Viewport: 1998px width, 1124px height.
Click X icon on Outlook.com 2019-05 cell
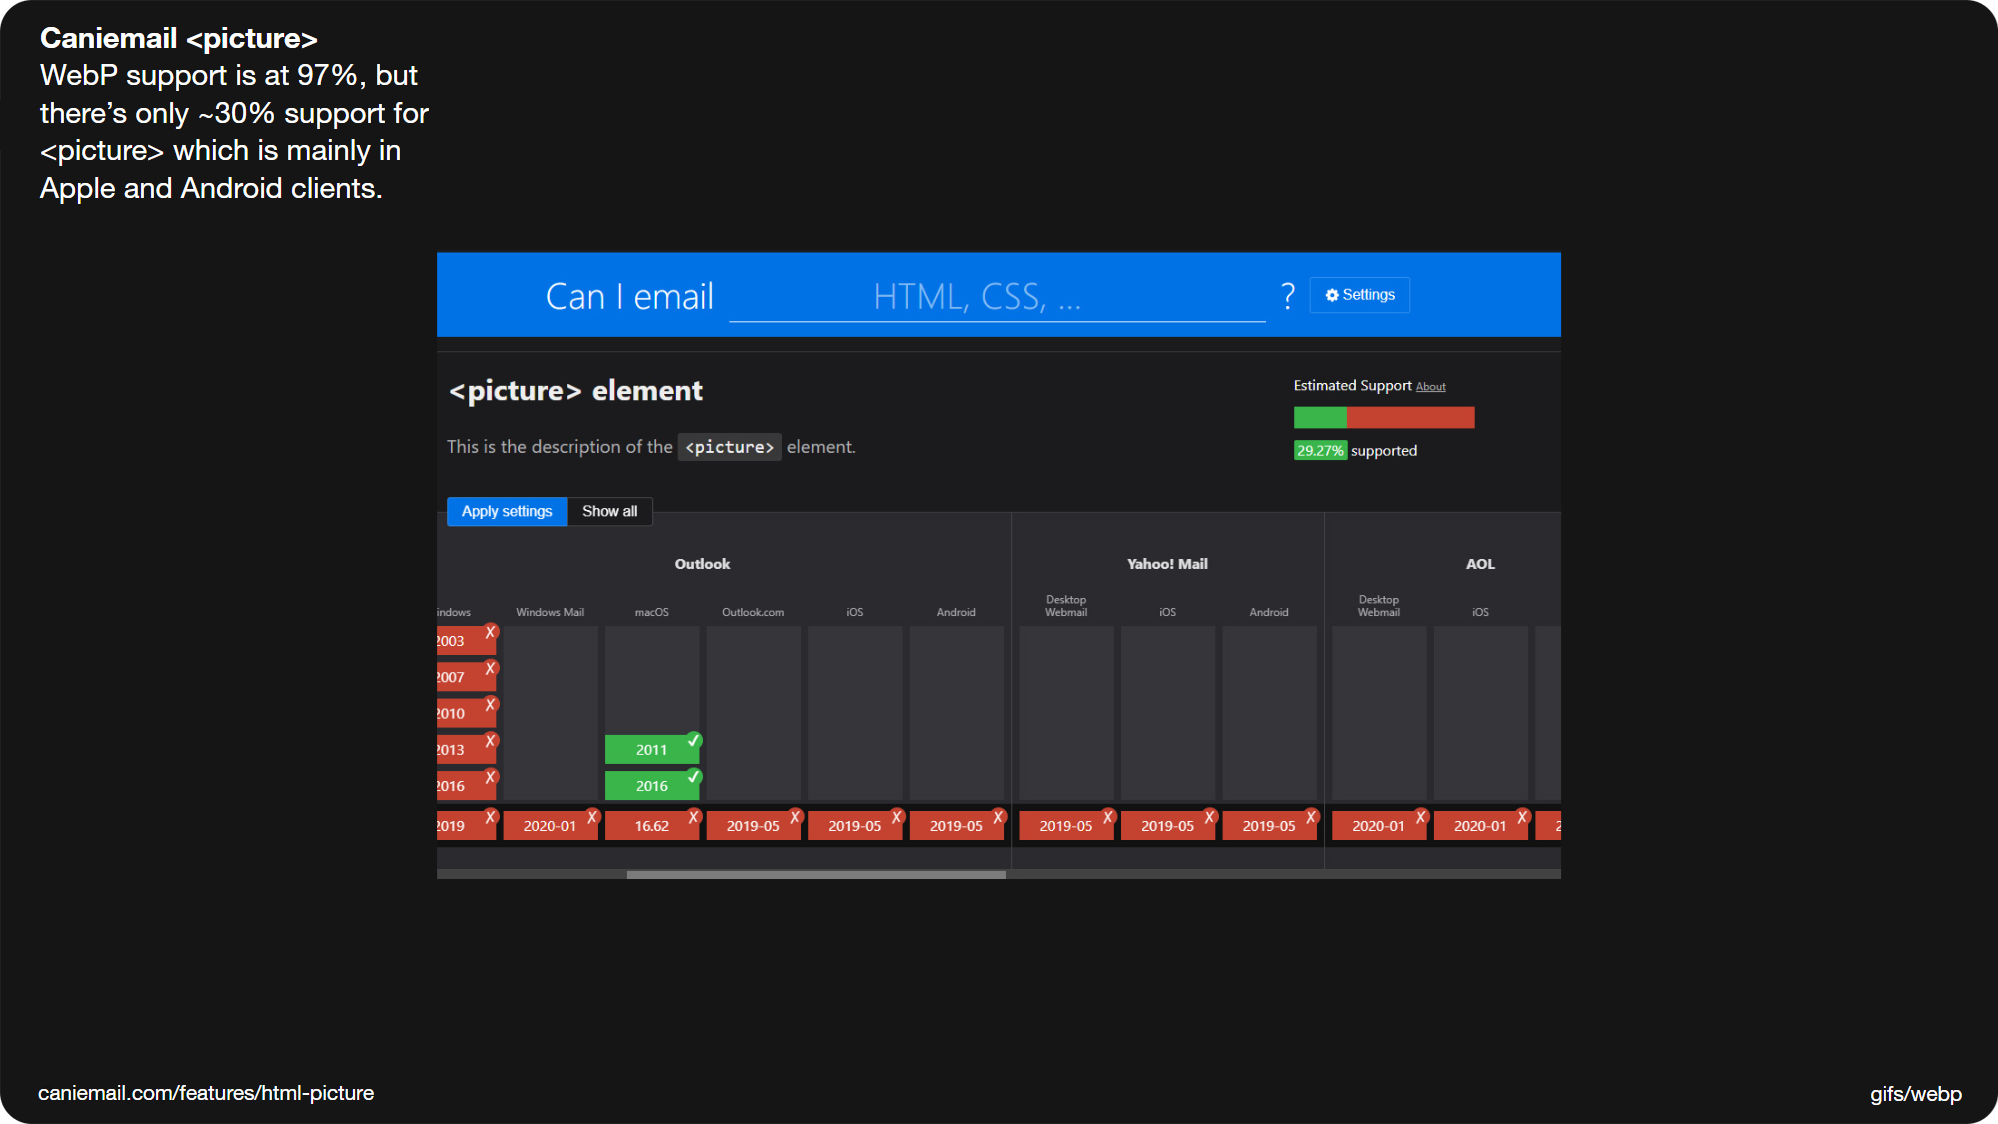[x=795, y=817]
